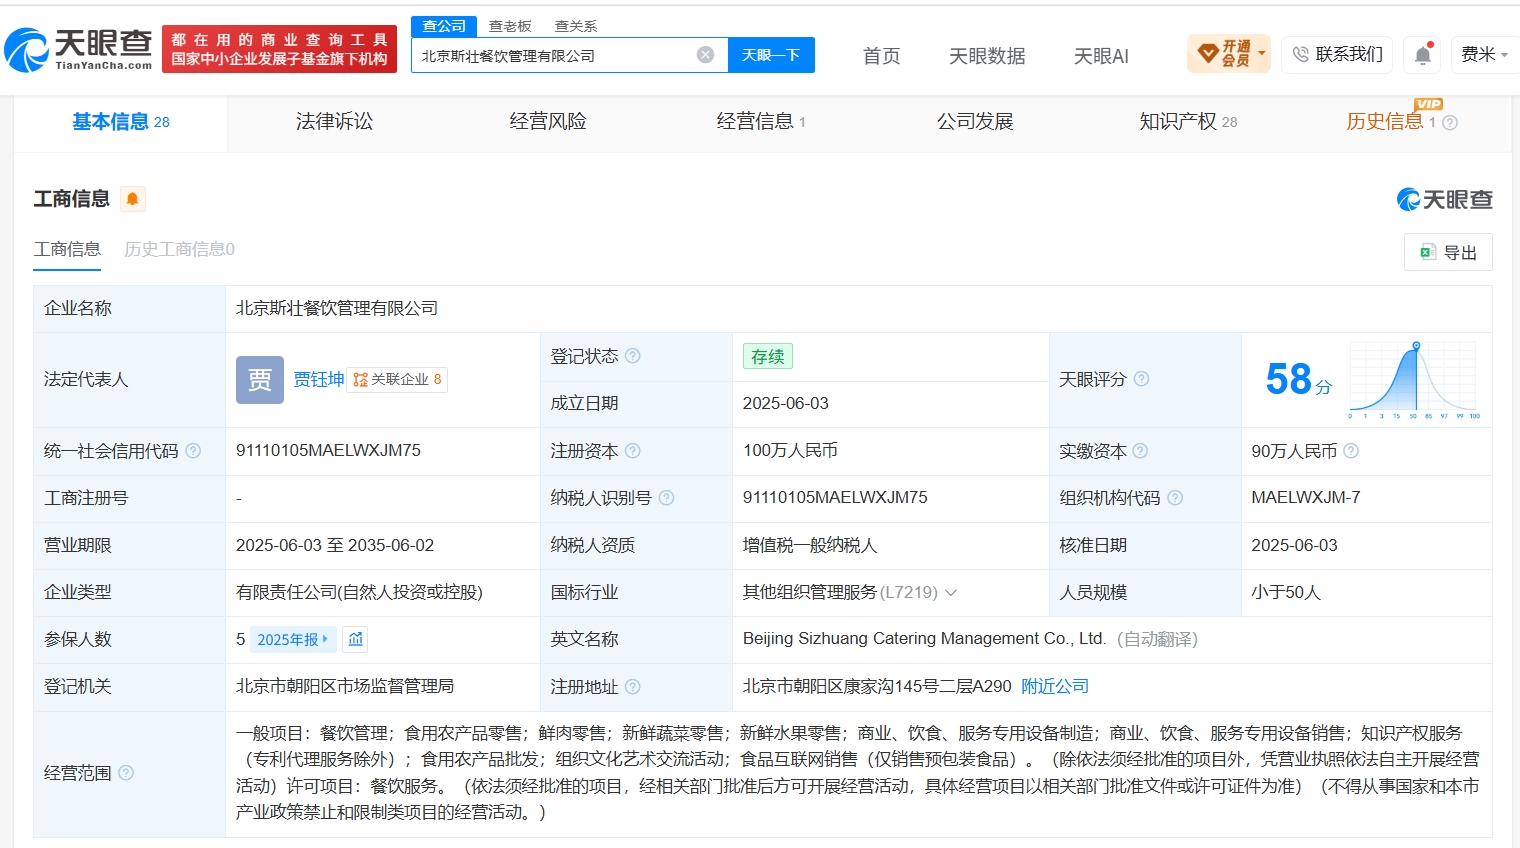1520x848 pixels.
Task: Click the organization code MAELWXJM-7
Action: tap(1306, 498)
